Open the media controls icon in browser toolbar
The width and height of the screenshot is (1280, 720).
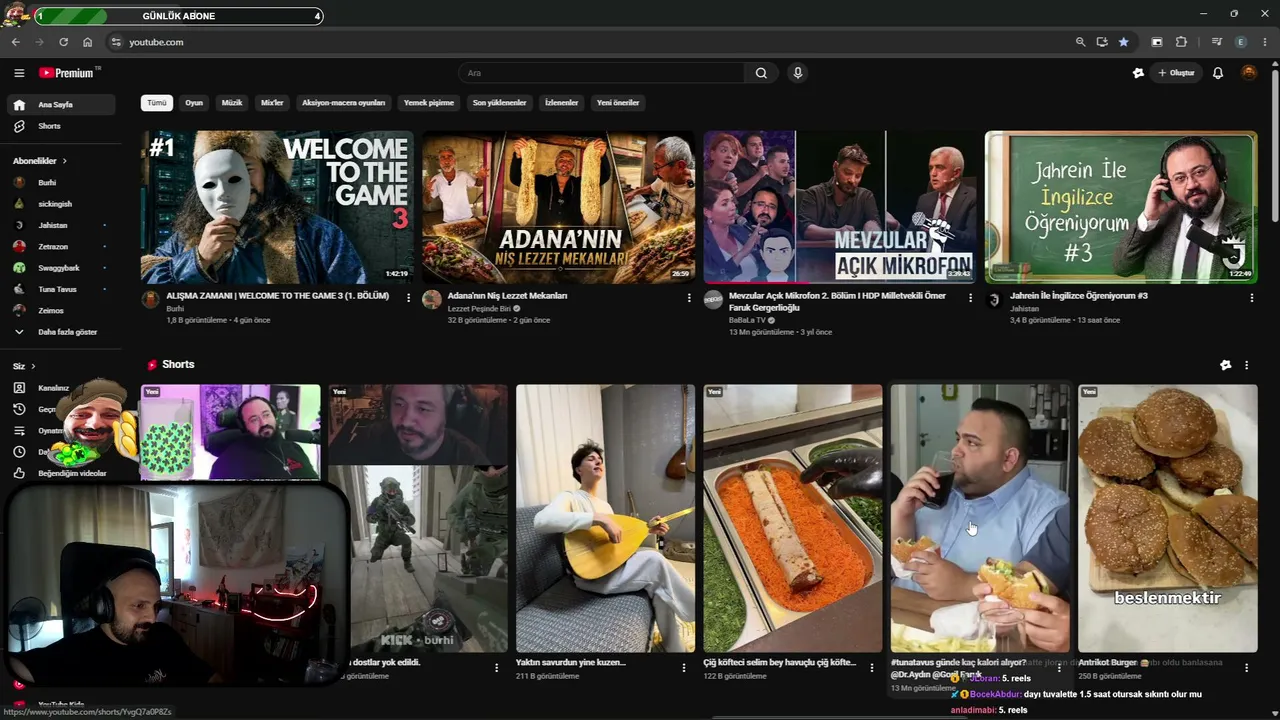[x=1217, y=42]
